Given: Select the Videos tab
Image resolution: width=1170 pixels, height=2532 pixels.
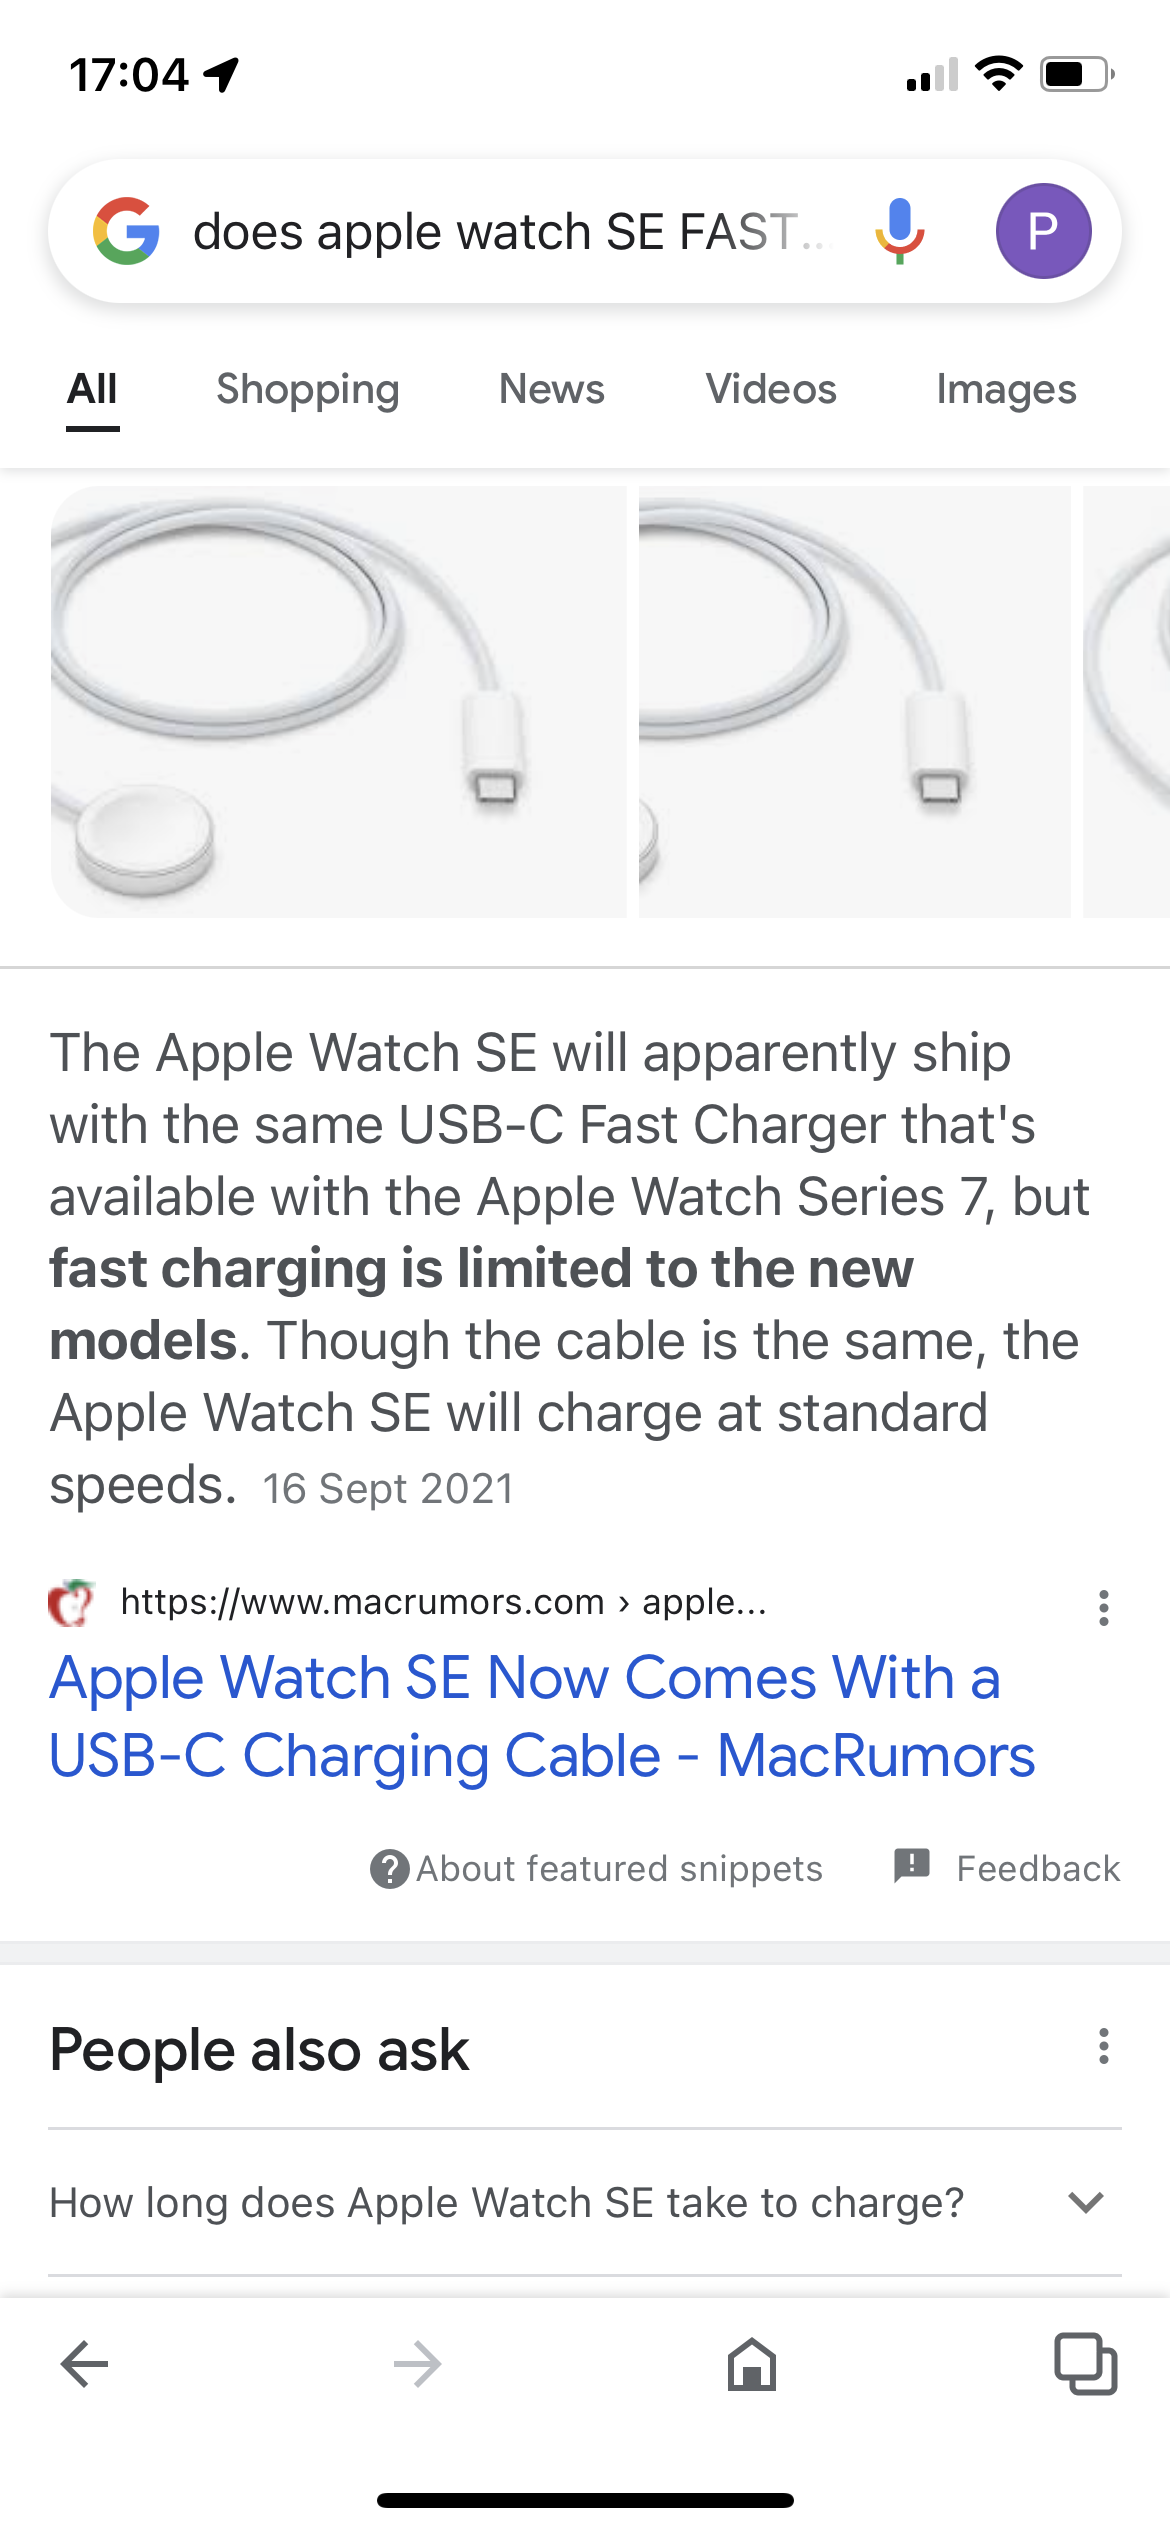Looking at the screenshot, I should tap(771, 389).
